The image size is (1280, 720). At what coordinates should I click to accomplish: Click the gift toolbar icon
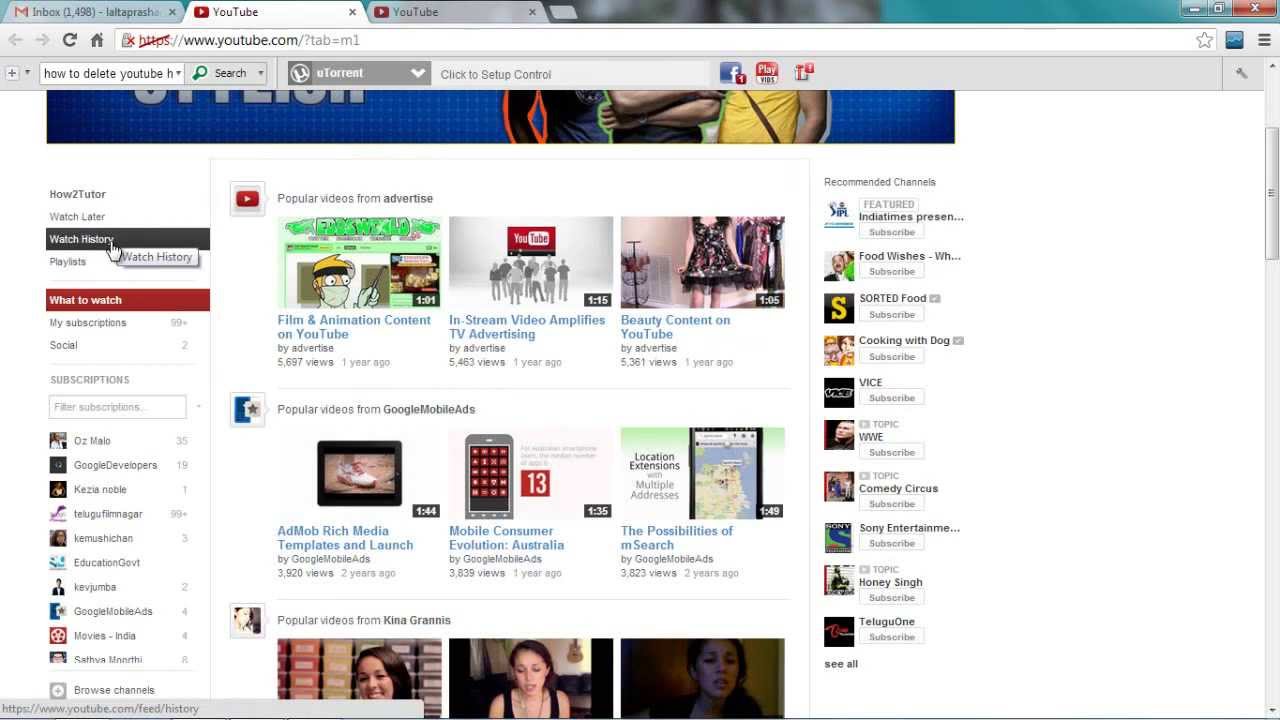click(803, 73)
